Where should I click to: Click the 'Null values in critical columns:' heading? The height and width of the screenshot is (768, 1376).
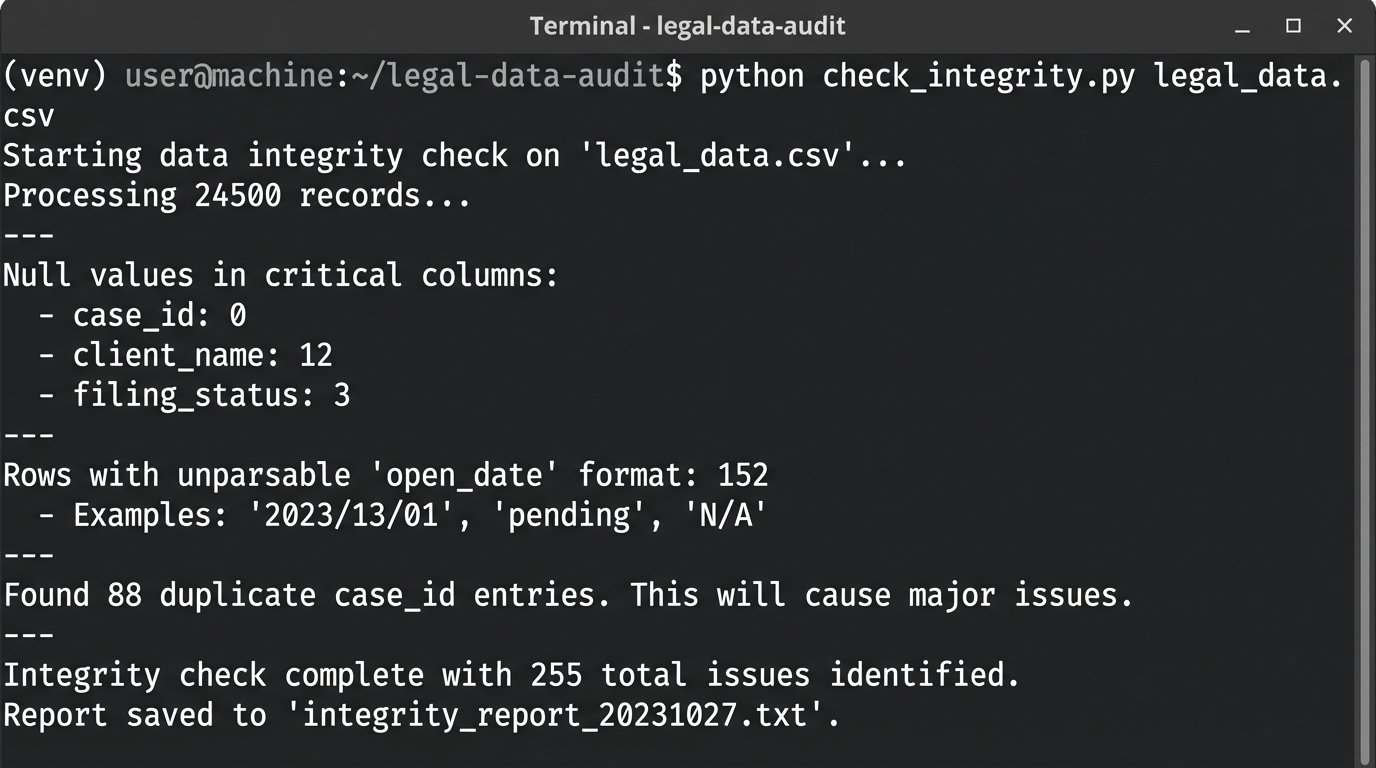pyautogui.click(x=280, y=275)
